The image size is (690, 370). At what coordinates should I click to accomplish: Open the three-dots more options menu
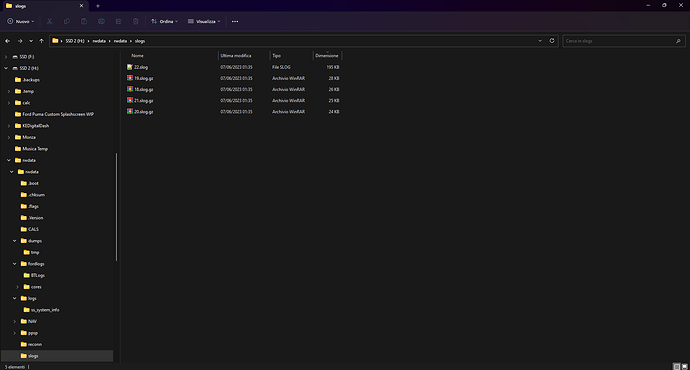(235, 21)
